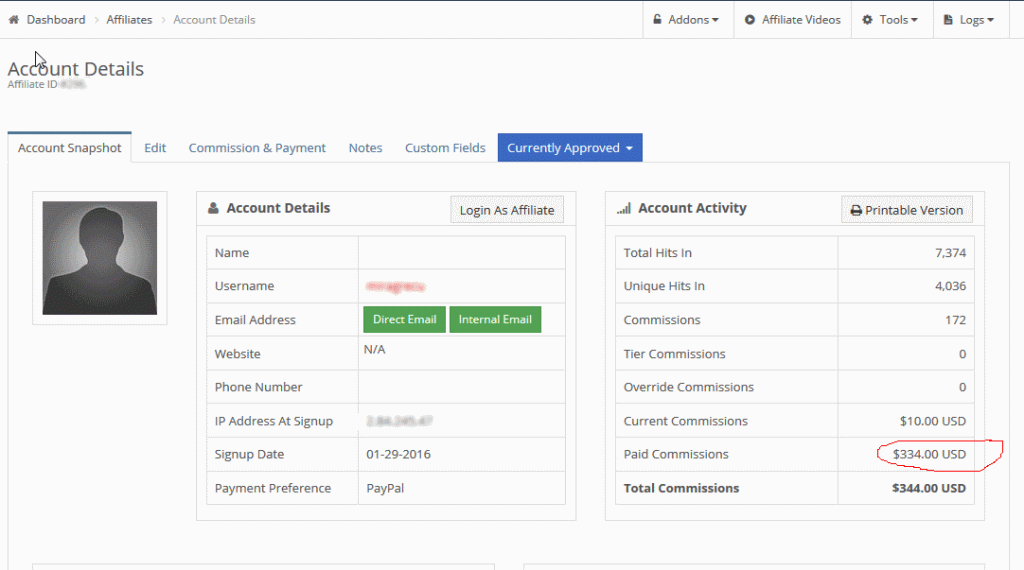Click the Tools gear icon
The height and width of the screenshot is (570, 1024).
(x=867, y=20)
